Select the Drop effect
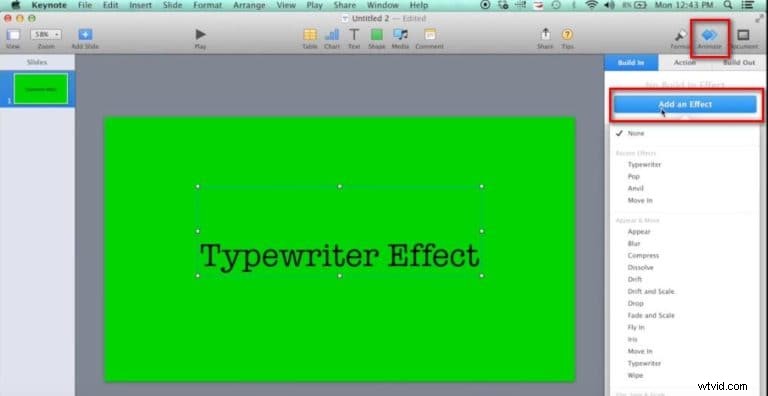This screenshot has width=768, height=396. (x=635, y=303)
